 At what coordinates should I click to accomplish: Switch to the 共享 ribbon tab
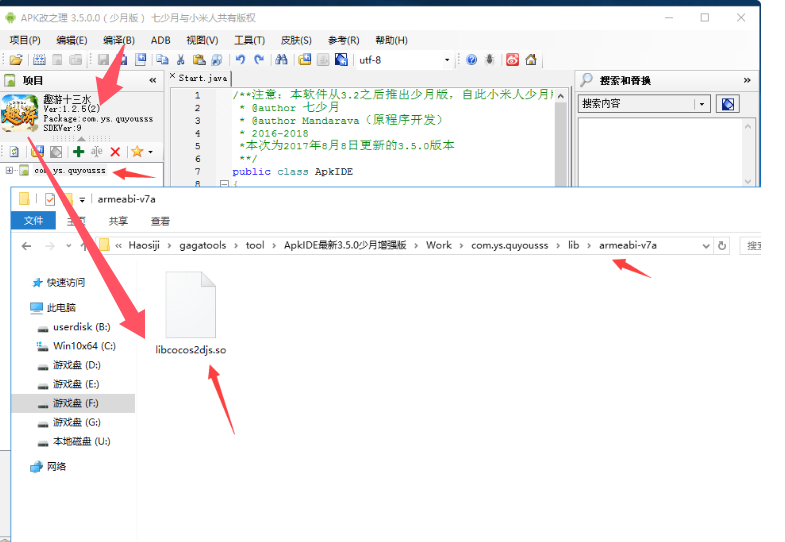coord(118,221)
